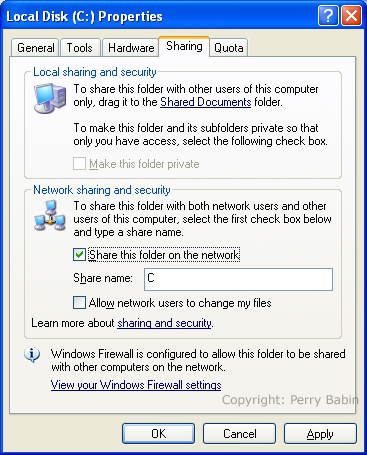The image size is (367, 455).
Task: Open the title bar help question mark
Action: tap(328, 16)
